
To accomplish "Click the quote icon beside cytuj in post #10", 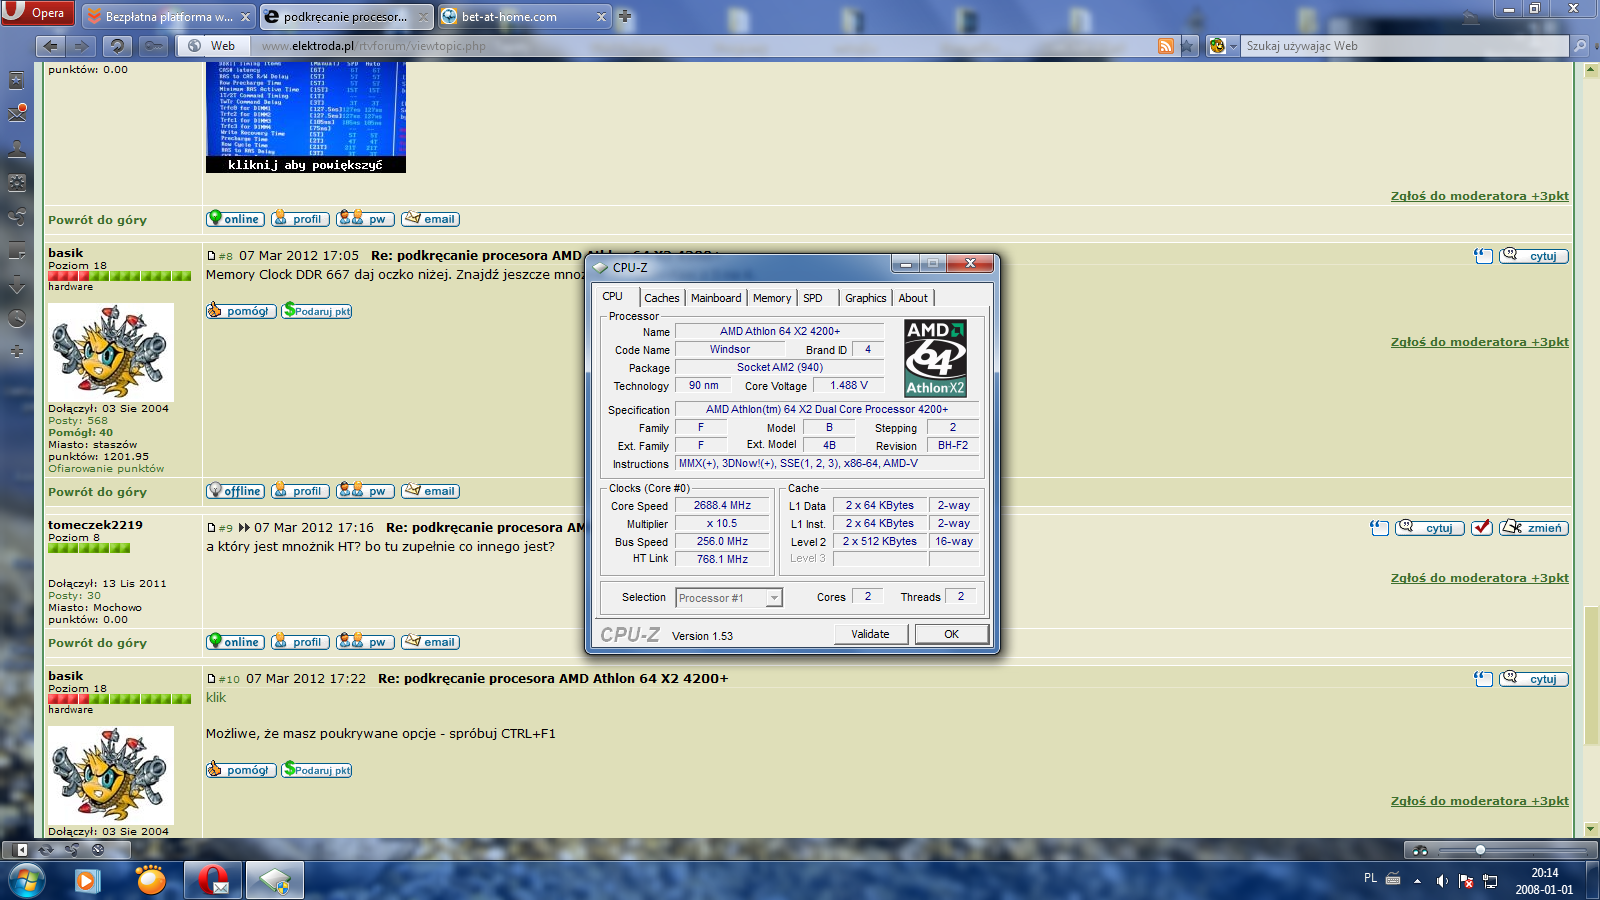I will pos(1483,679).
